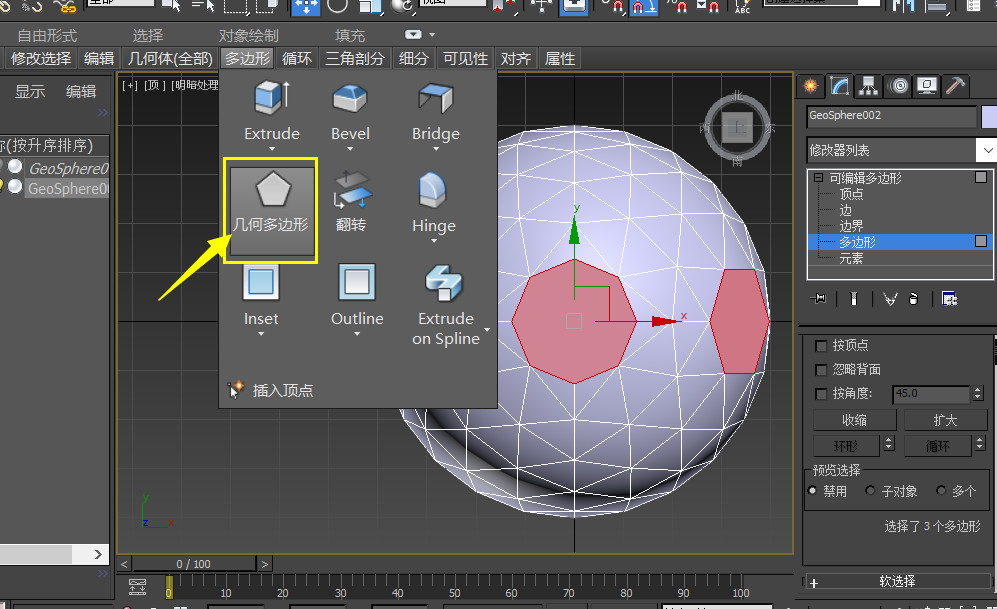Toggle the 忽略背面 checkbox
This screenshot has height=609, width=997.
822,370
